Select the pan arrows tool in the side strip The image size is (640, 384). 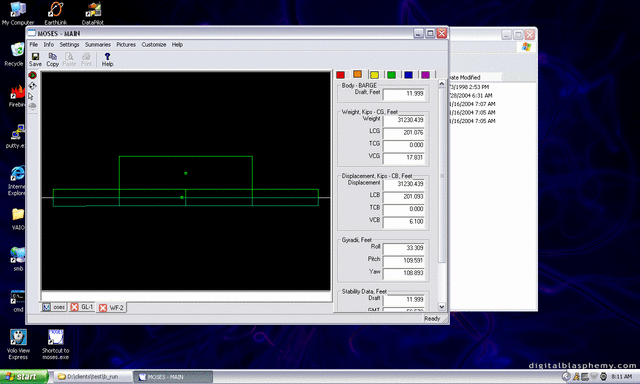32,86
